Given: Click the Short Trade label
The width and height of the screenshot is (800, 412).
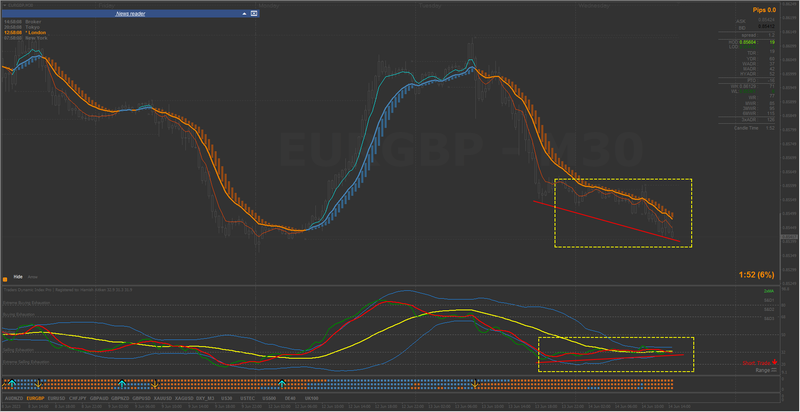Looking at the screenshot, I should [756, 363].
